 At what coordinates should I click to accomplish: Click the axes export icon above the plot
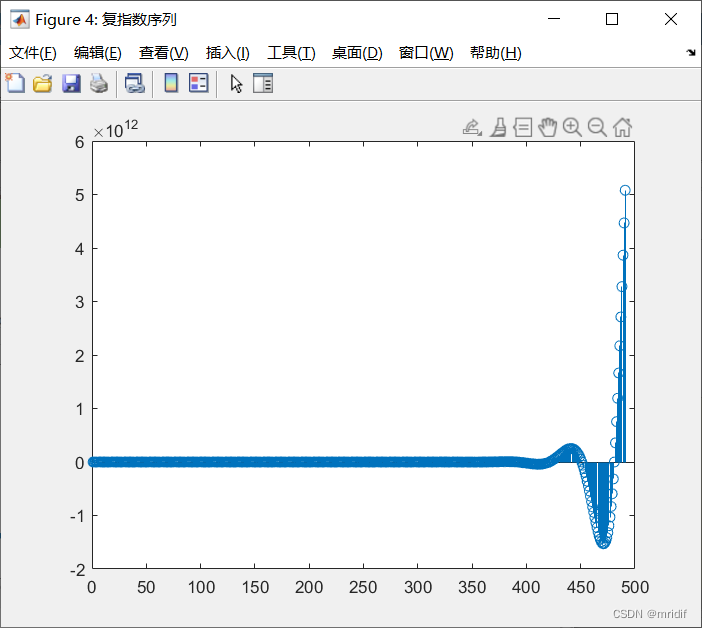point(472,128)
